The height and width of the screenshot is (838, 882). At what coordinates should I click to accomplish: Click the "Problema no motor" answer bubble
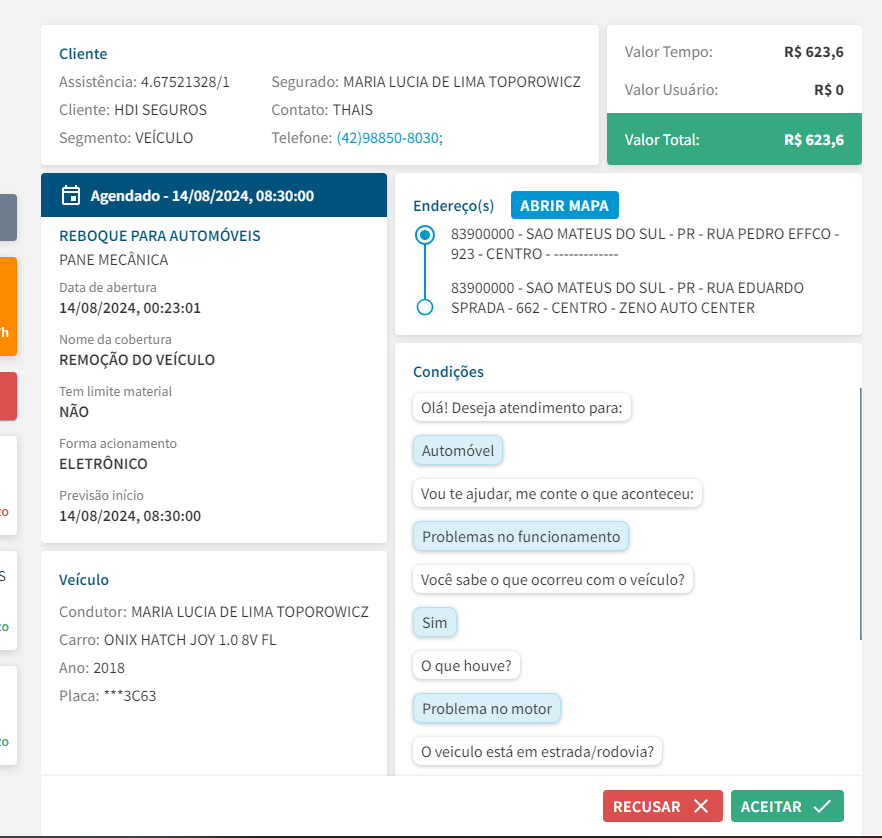(487, 709)
